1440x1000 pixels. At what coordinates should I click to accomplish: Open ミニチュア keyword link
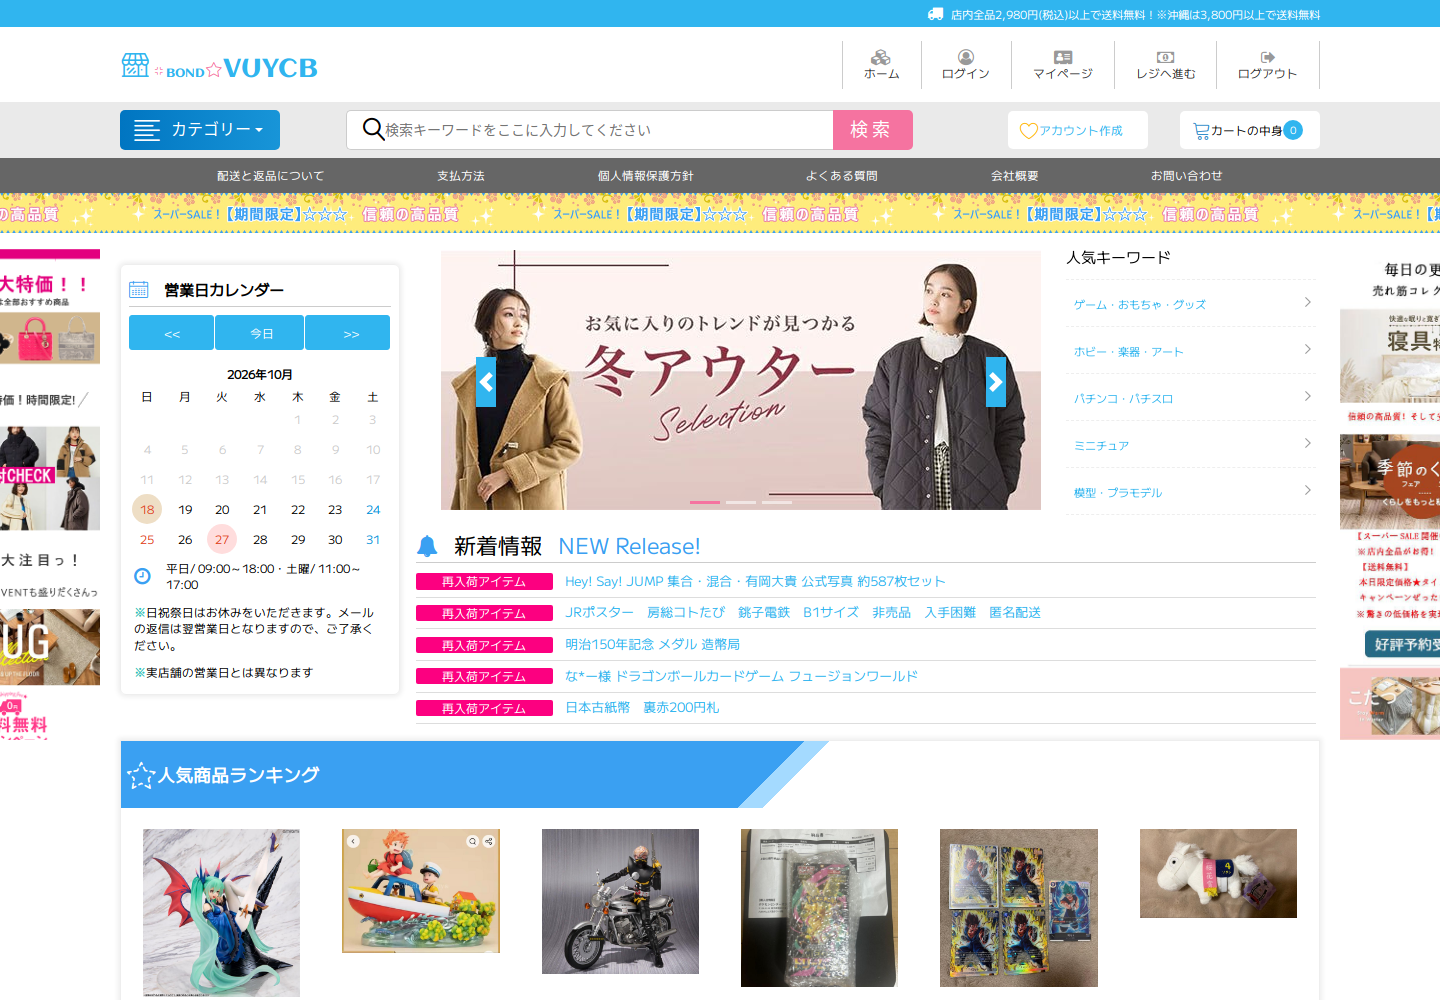pyautogui.click(x=1101, y=446)
